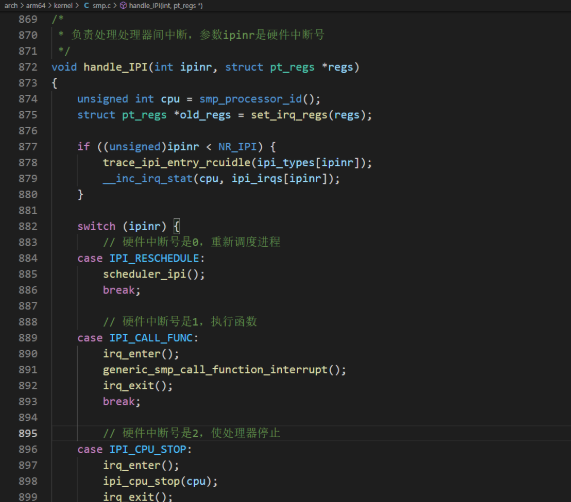Click generic_smp_call_function_interrupt call

point(215,369)
